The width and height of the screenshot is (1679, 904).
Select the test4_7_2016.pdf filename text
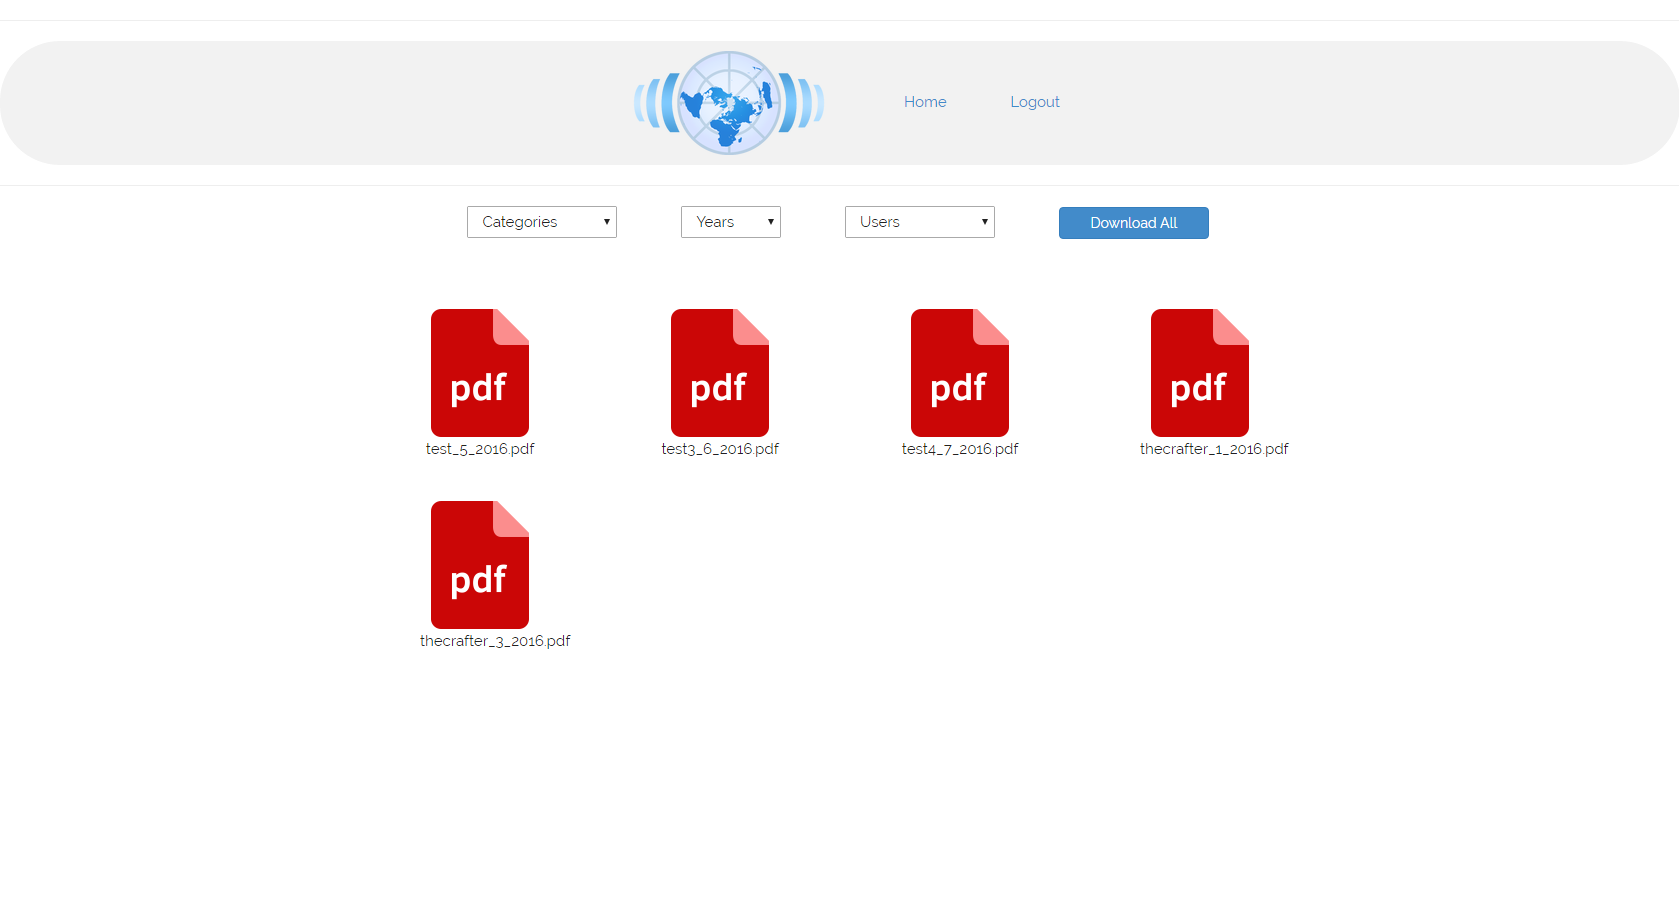[960, 449]
